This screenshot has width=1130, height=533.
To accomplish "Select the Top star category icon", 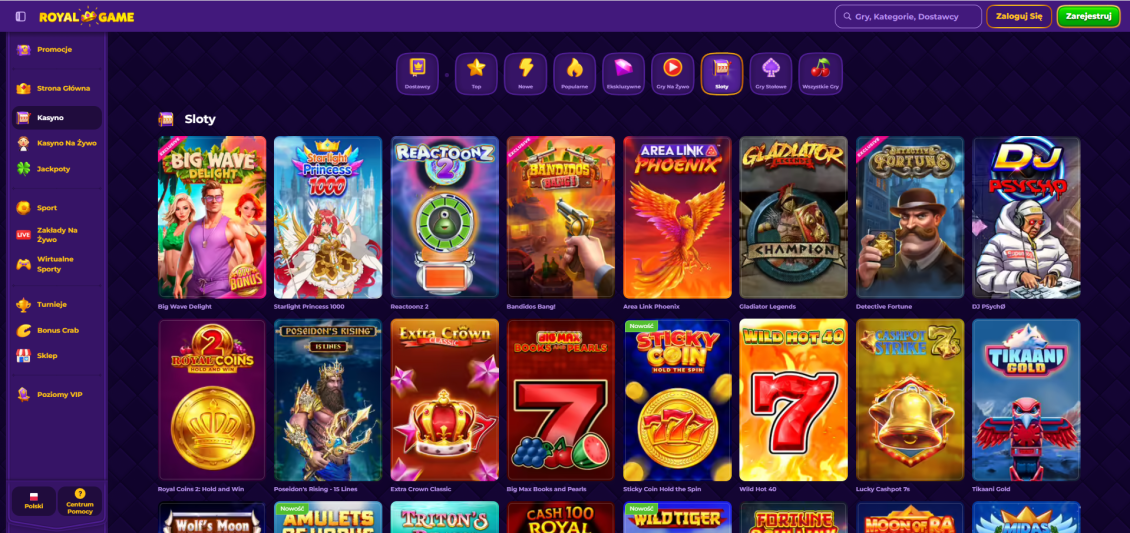I will click(x=476, y=73).
